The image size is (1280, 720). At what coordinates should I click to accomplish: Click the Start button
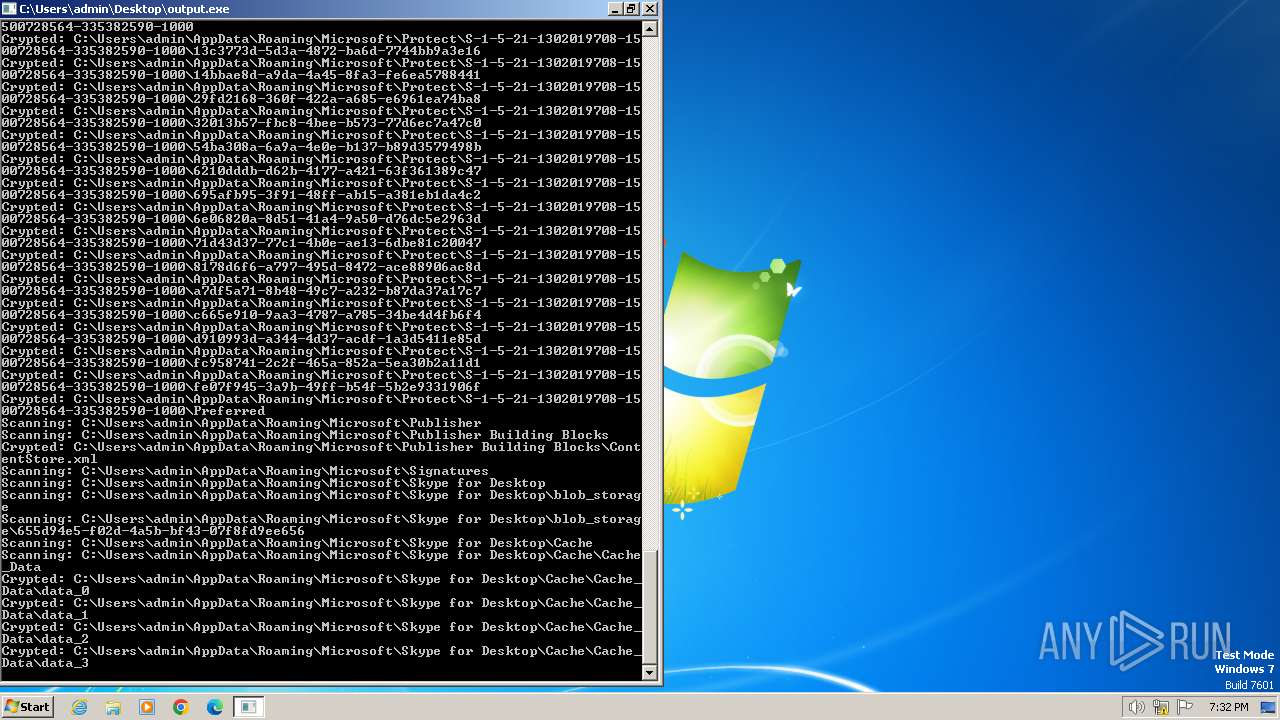pos(27,707)
